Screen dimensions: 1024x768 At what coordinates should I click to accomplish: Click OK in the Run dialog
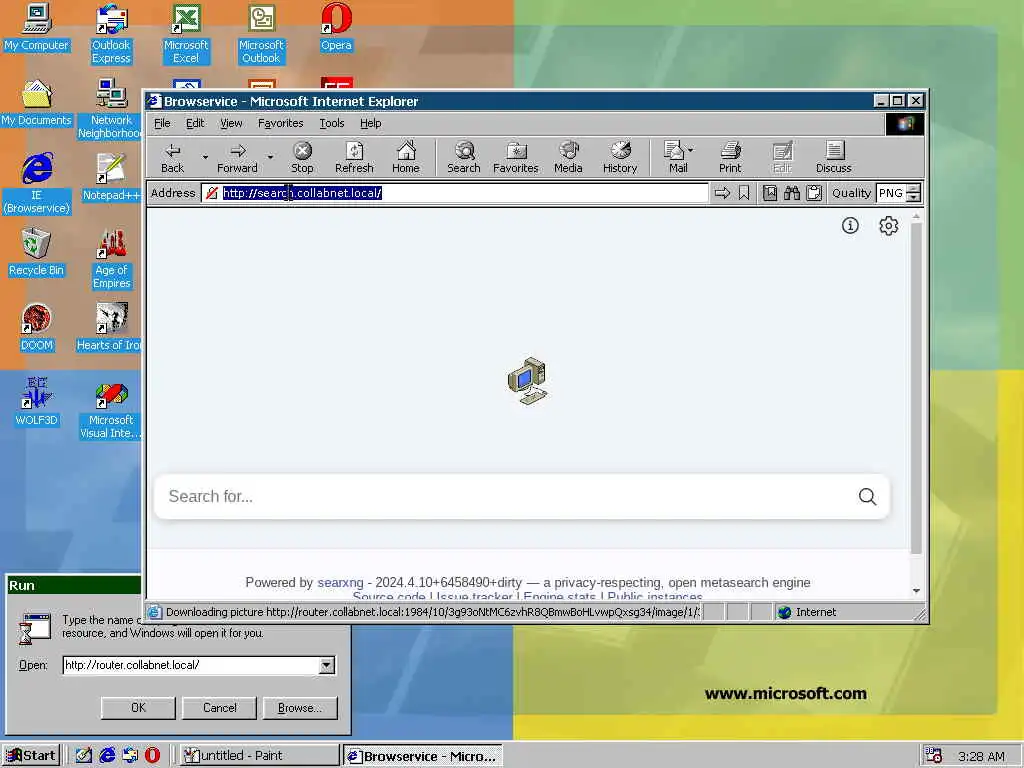coord(138,708)
